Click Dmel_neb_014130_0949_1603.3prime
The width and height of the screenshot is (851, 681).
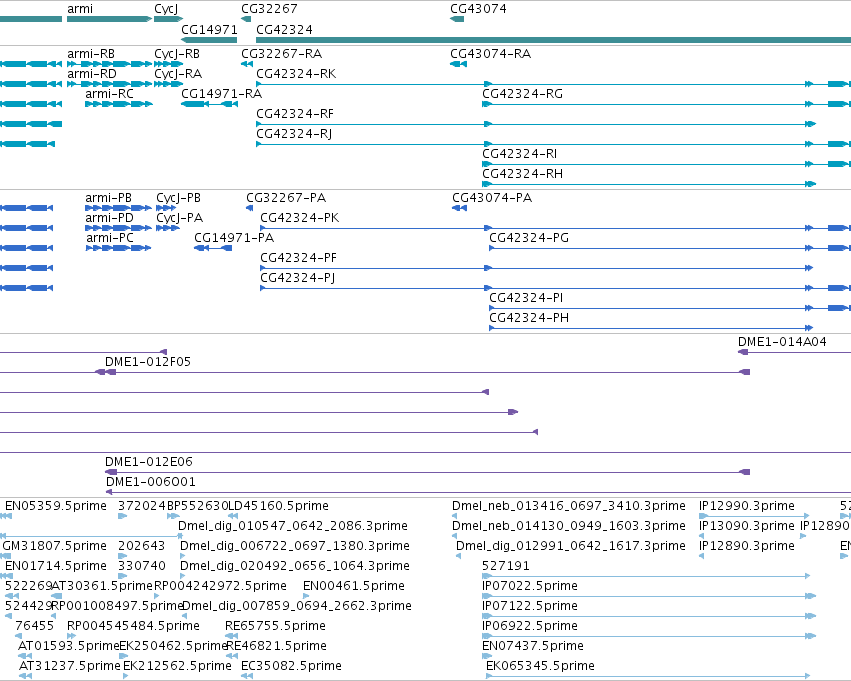pyautogui.click(x=569, y=527)
